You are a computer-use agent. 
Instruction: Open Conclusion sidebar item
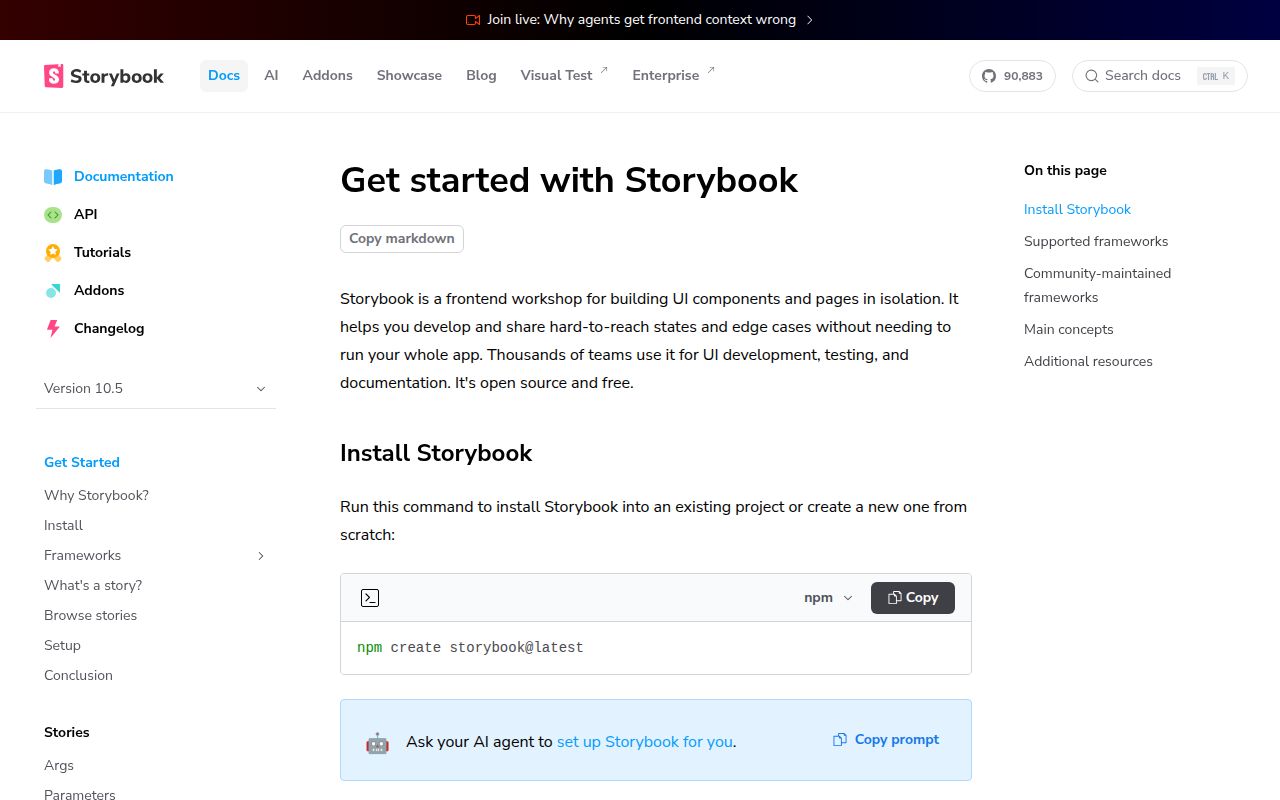click(x=78, y=676)
